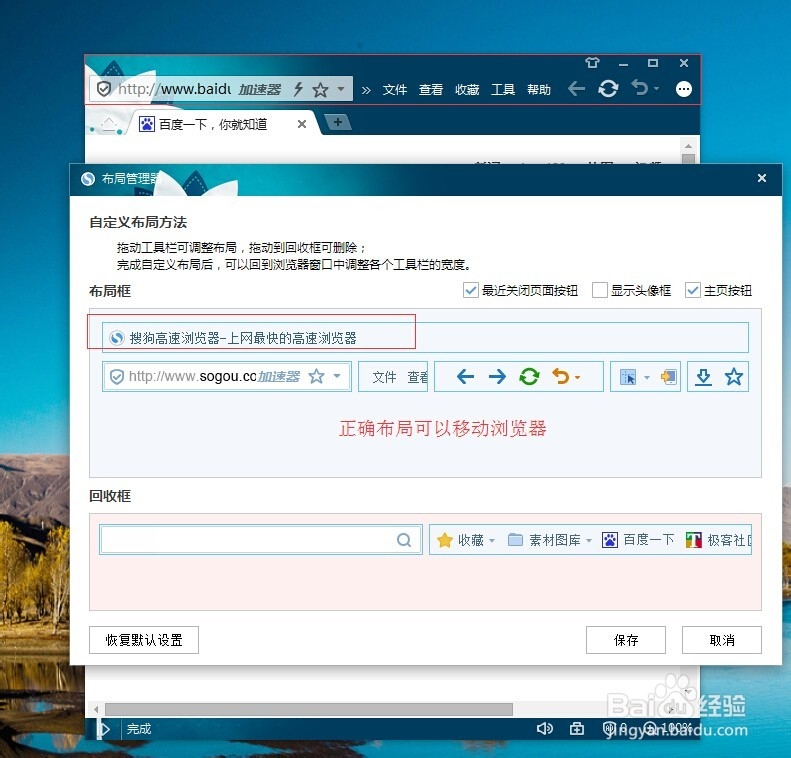Click the up arrow of browser vertical scrollbar
This screenshot has width=791, height=758.
point(689,146)
